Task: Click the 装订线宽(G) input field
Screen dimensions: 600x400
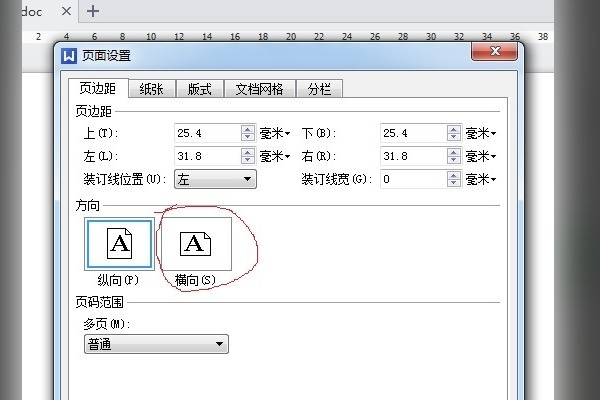Action: pos(413,179)
